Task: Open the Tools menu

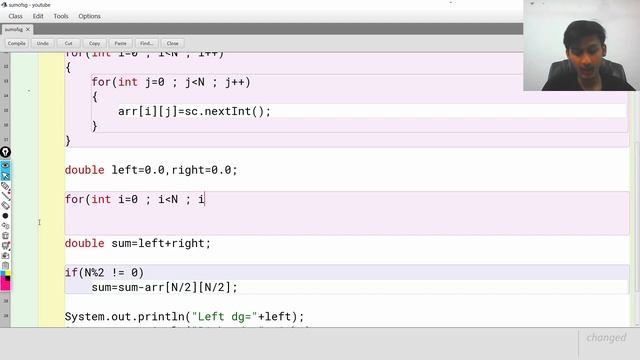Action: (x=61, y=16)
